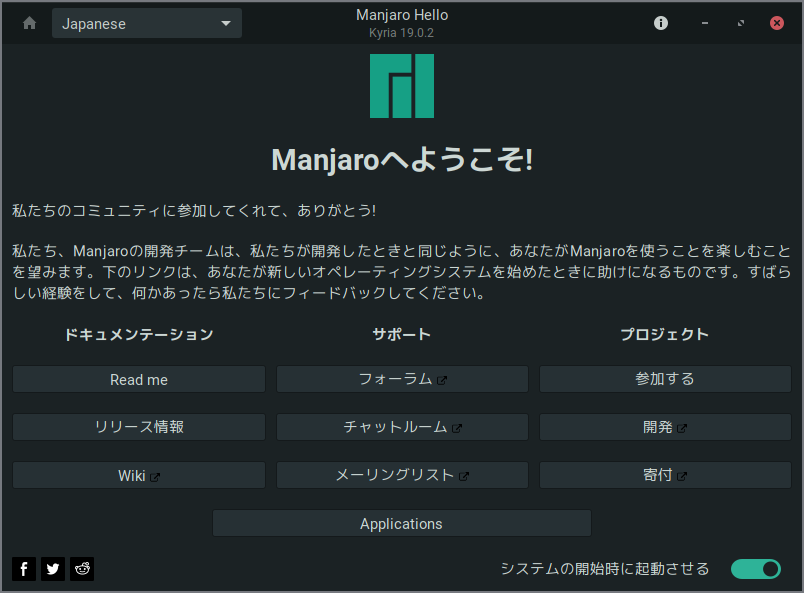Toggle the システムの開始時に起動させる switch
Image resolution: width=804 pixels, height=593 pixels.
click(x=756, y=569)
